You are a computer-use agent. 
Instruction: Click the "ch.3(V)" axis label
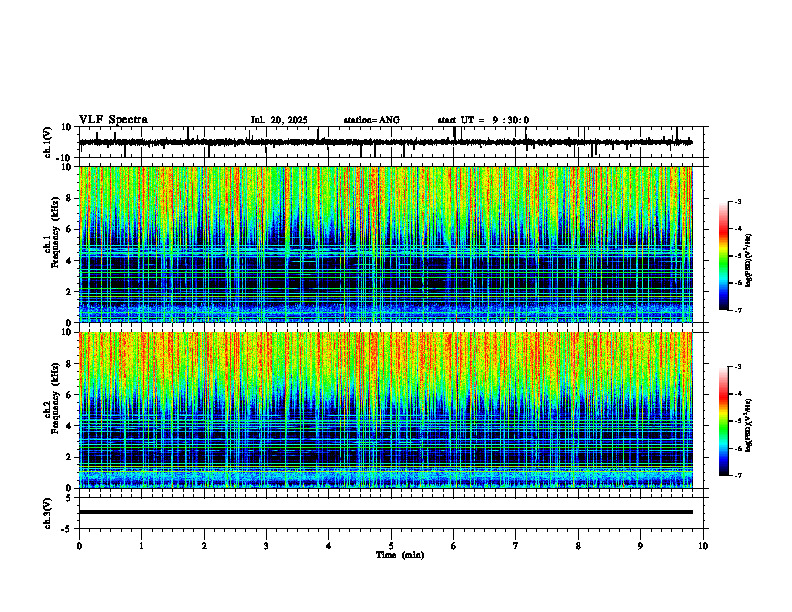pyautogui.click(x=48, y=513)
